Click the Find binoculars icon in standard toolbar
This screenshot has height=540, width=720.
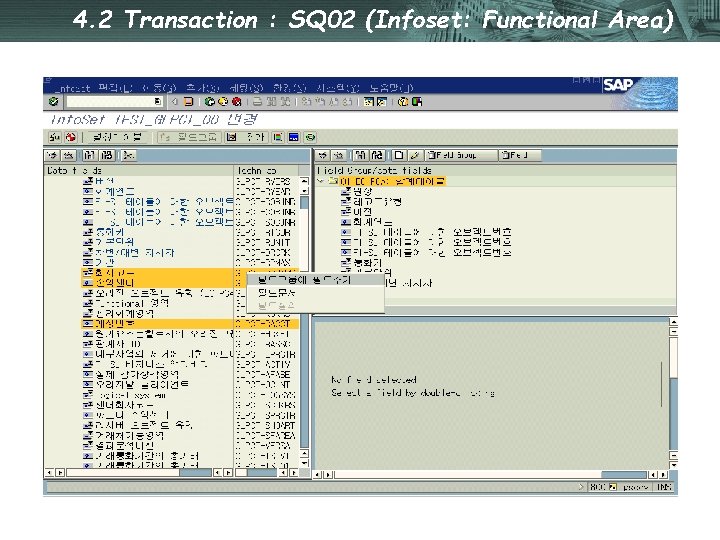272,101
